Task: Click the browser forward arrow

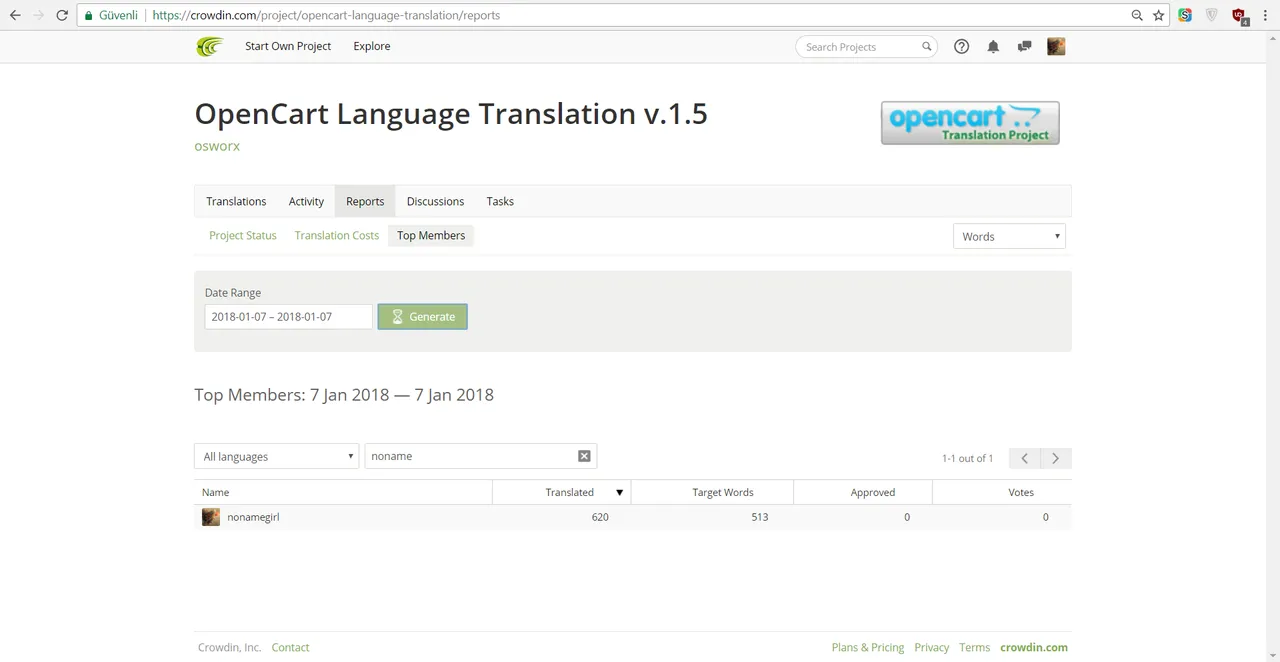Action: point(39,15)
